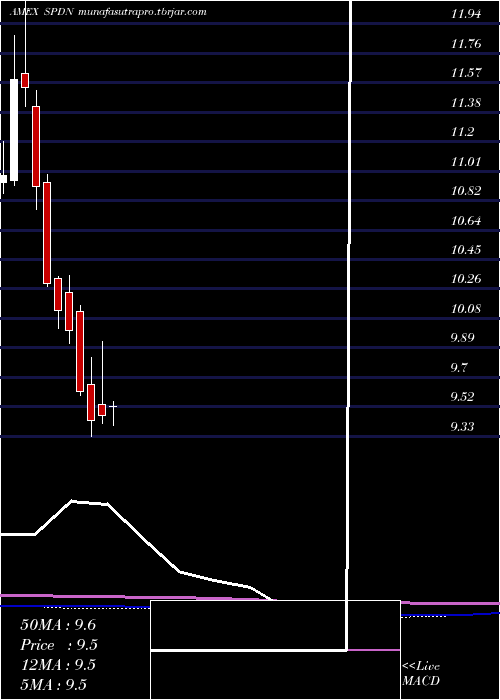Click the 10.45 price axis label

tap(466, 250)
